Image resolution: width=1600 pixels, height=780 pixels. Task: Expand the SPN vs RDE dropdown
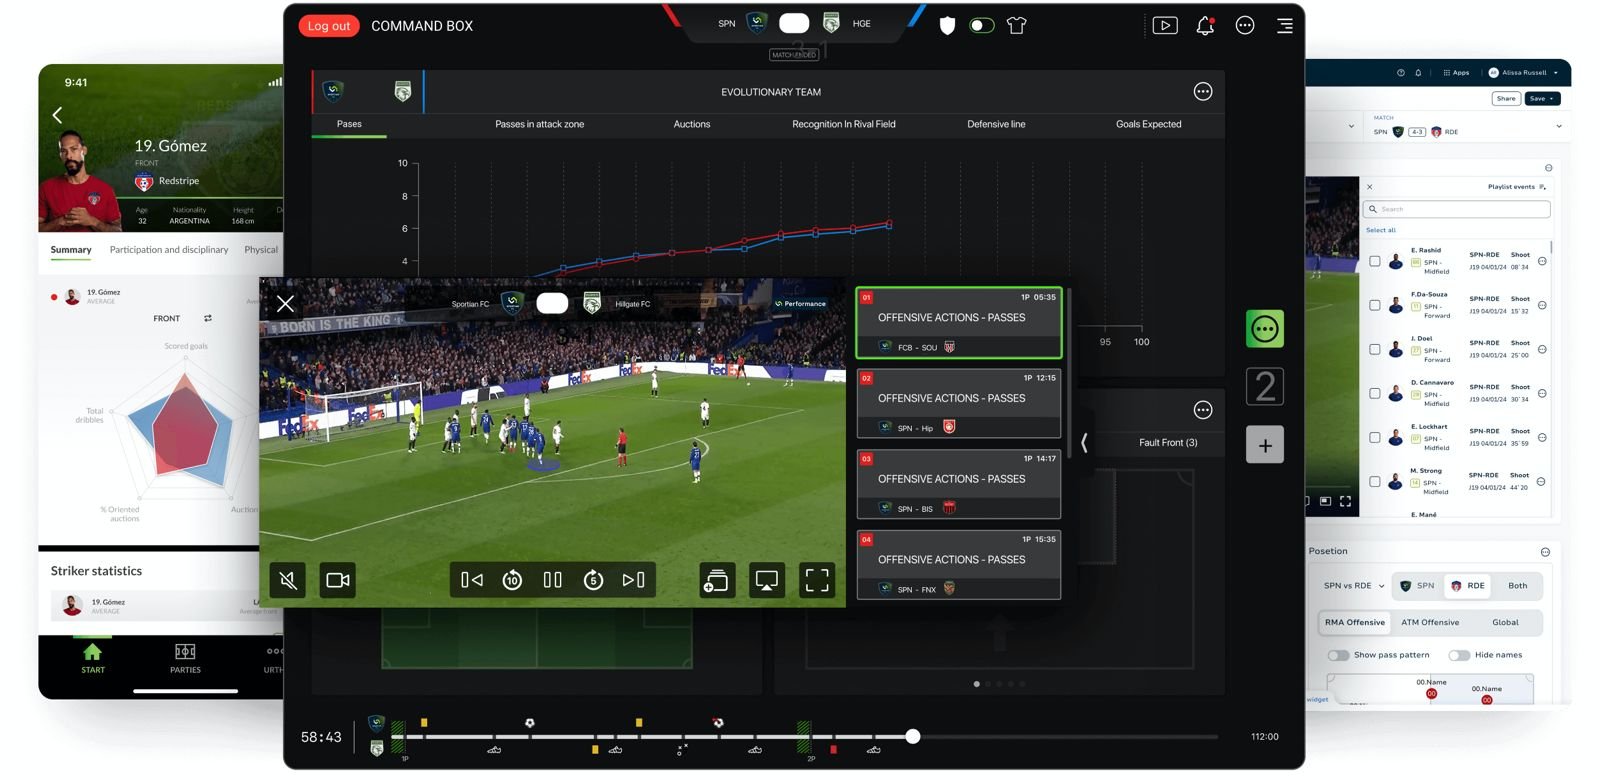click(1354, 586)
